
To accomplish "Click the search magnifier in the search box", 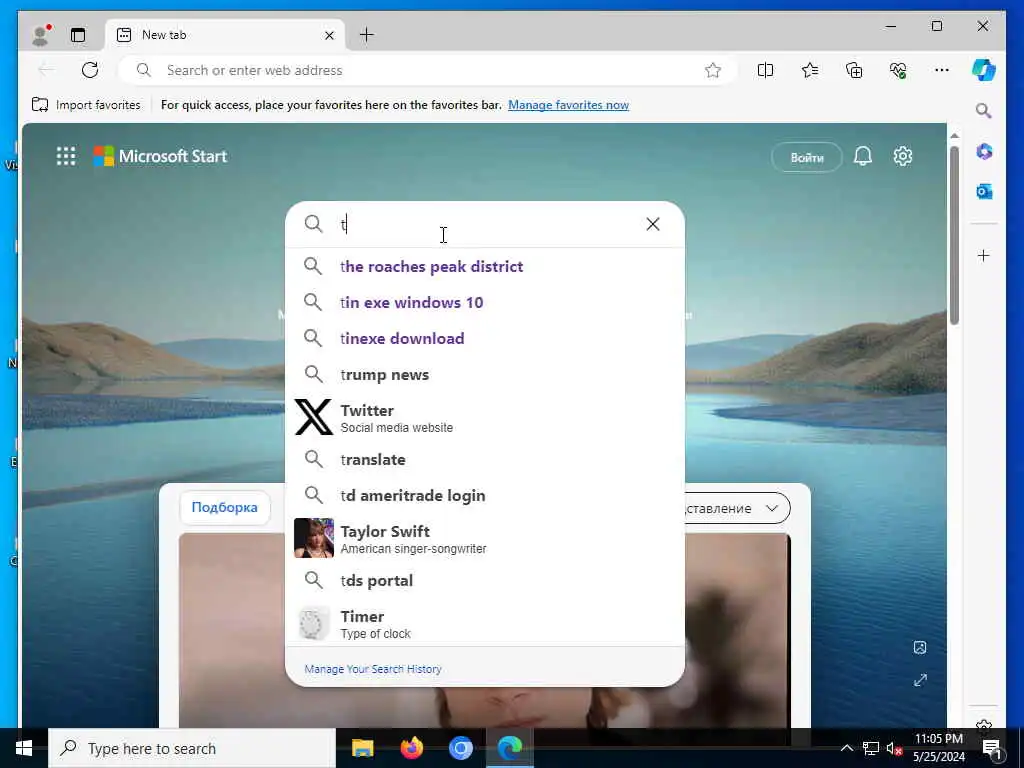I will pyautogui.click(x=313, y=224).
